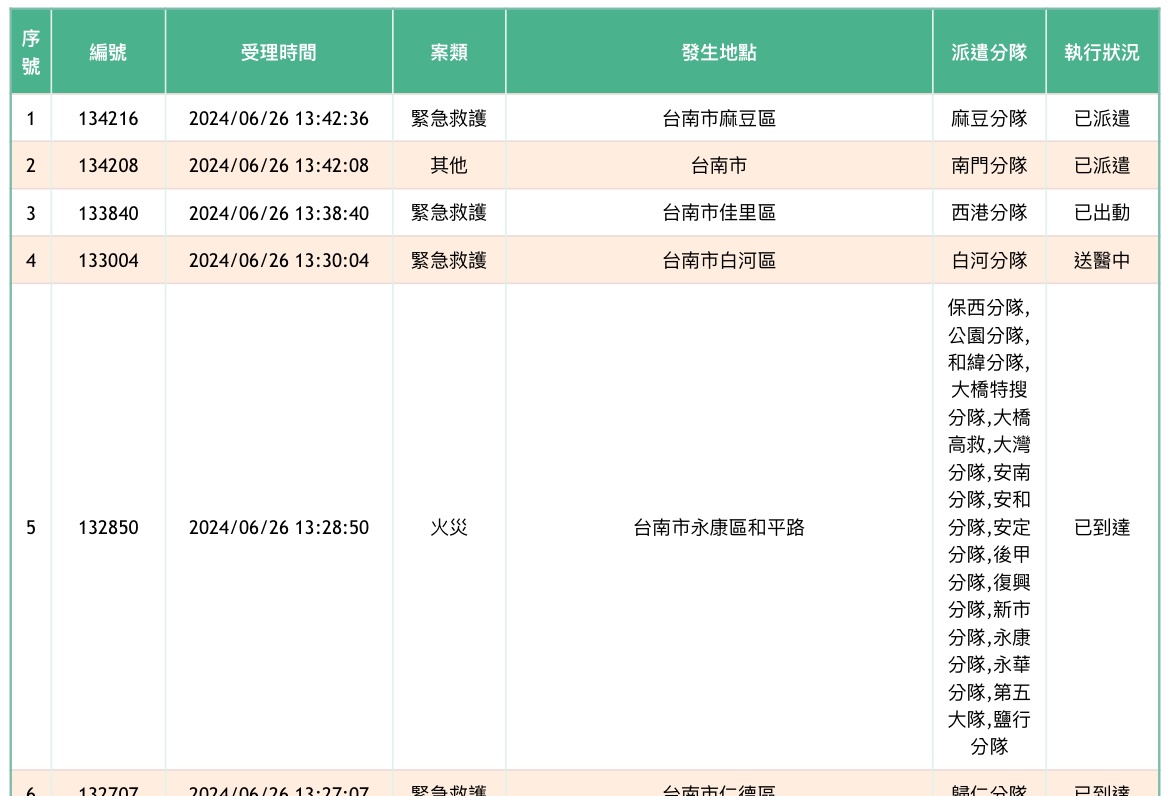Click case number 132850
The width and height of the screenshot is (1170, 796).
[x=108, y=528]
